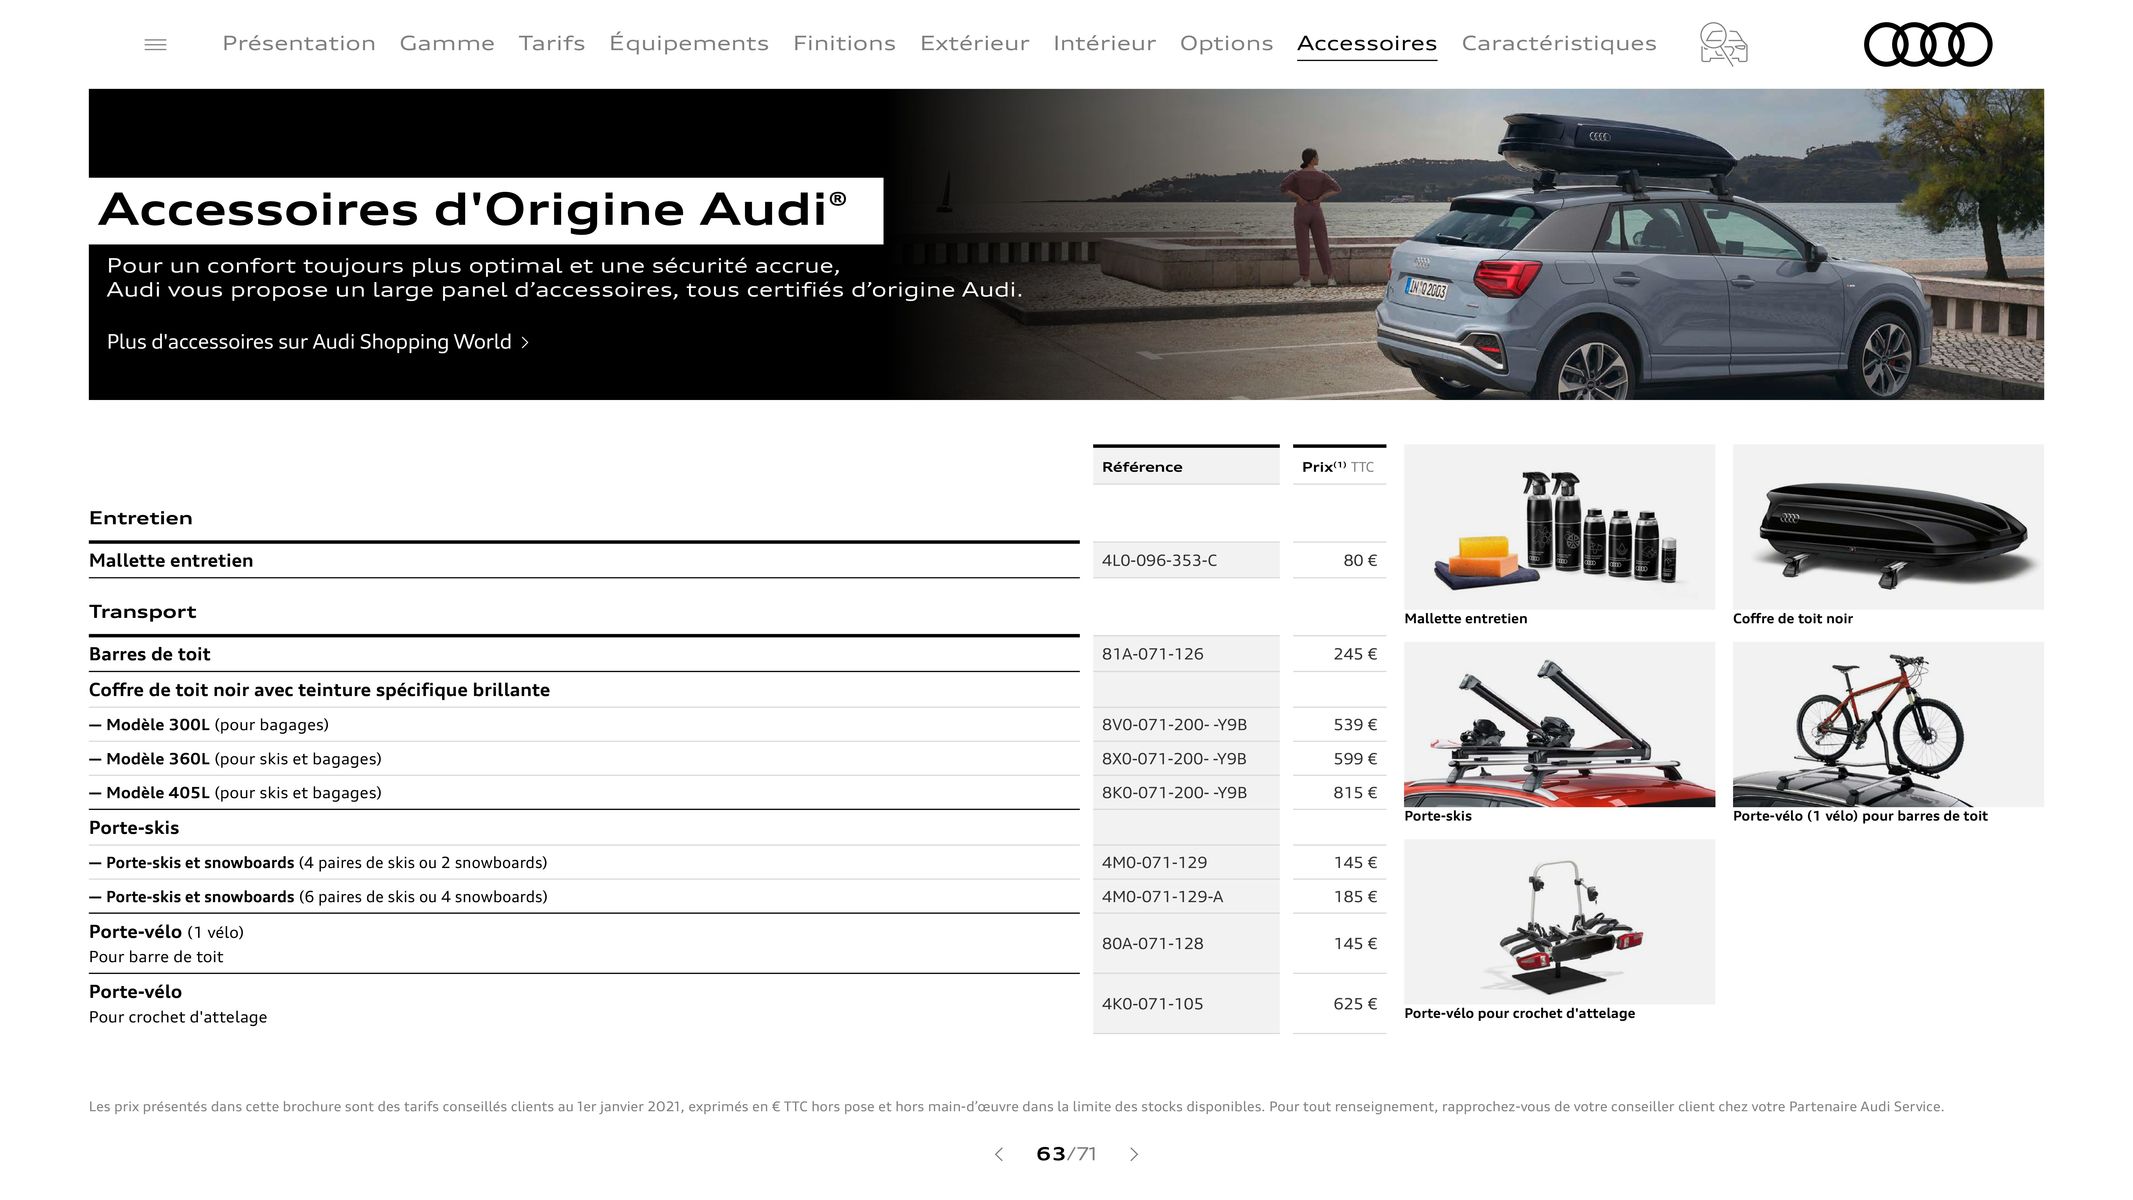Click the 80 € price cell
Image resolution: width=2133 pixels, height=1200 pixels.
pyautogui.click(x=1339, y=560)
